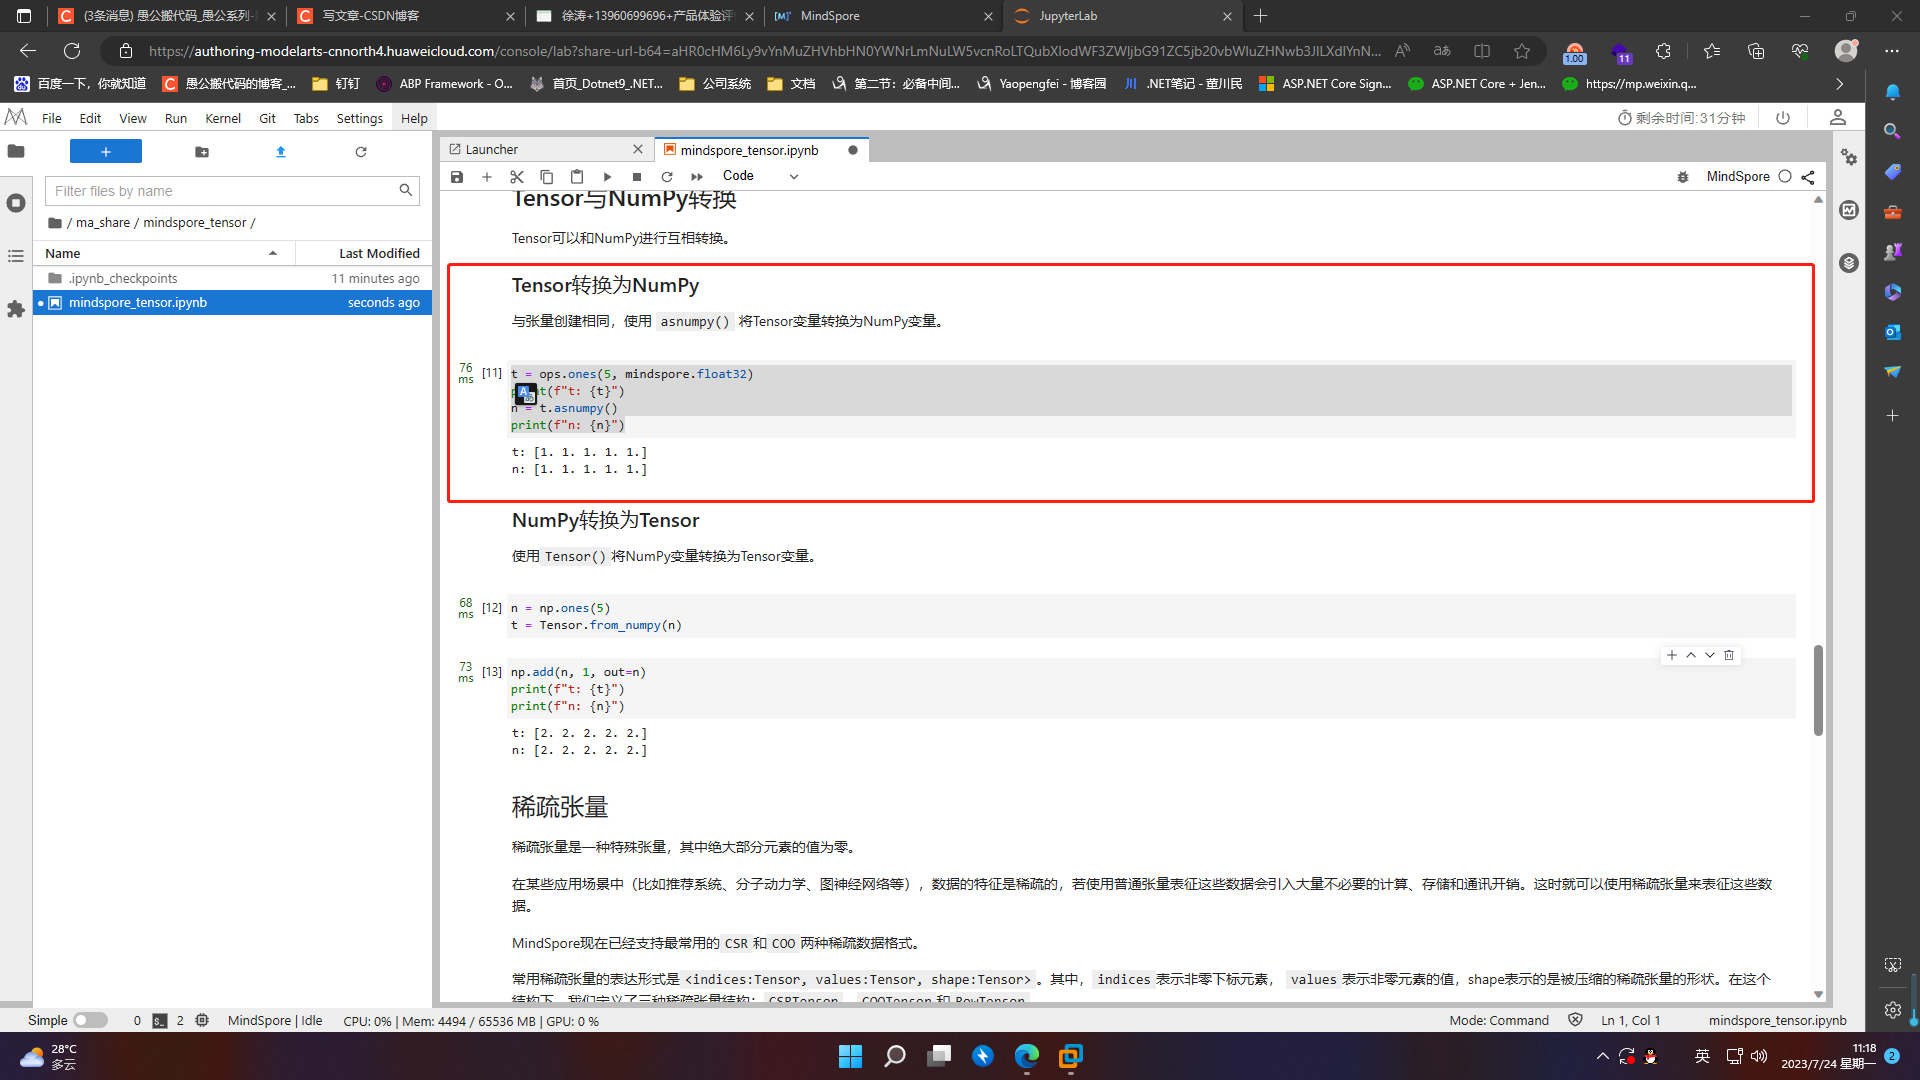Screen dimensions: 1920x1080
Task: Open running terminals and kernels panel
Action: click(16, 203)
